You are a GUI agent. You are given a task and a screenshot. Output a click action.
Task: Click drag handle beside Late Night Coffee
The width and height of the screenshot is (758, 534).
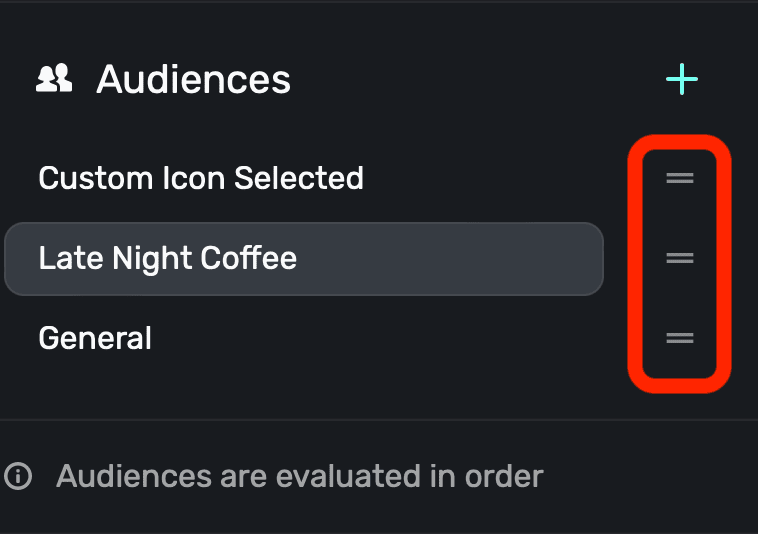click(680, 258)
